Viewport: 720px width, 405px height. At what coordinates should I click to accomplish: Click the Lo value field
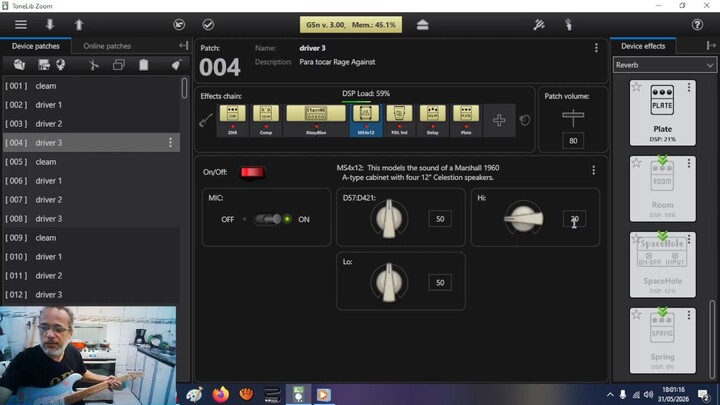click(440, 283)
